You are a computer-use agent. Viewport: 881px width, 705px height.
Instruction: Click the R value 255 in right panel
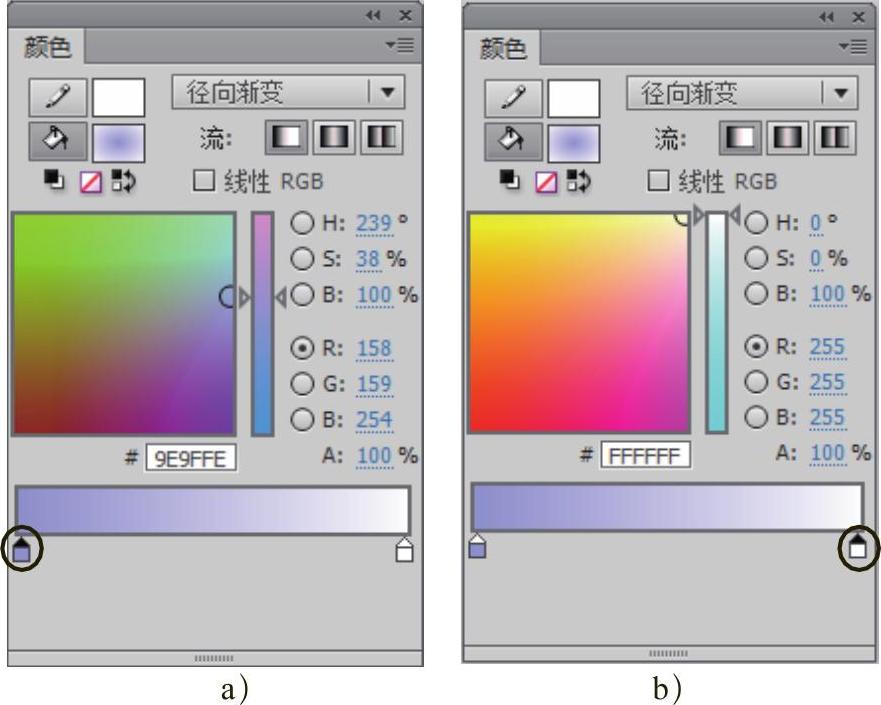(827, 347)
